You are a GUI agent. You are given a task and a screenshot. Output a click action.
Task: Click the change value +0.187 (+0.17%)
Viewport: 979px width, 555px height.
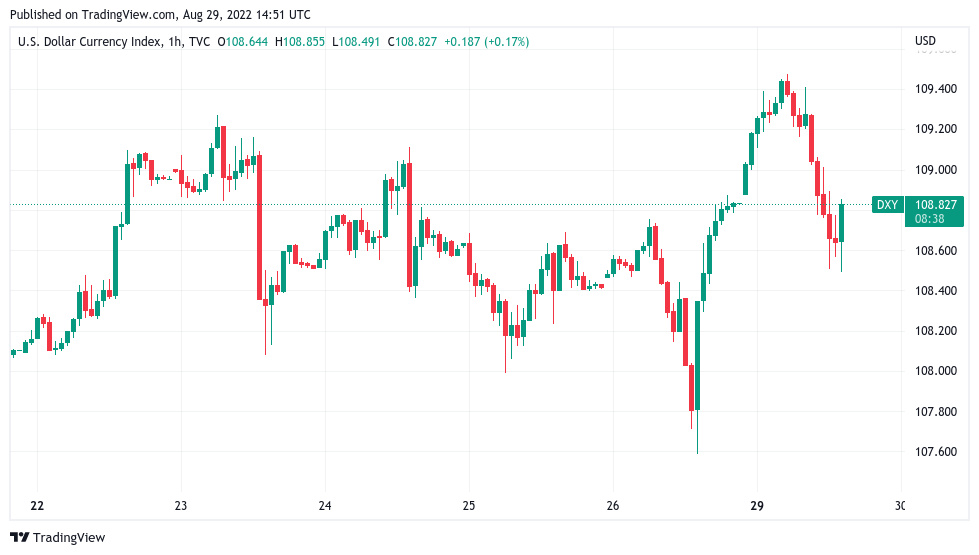486,42
